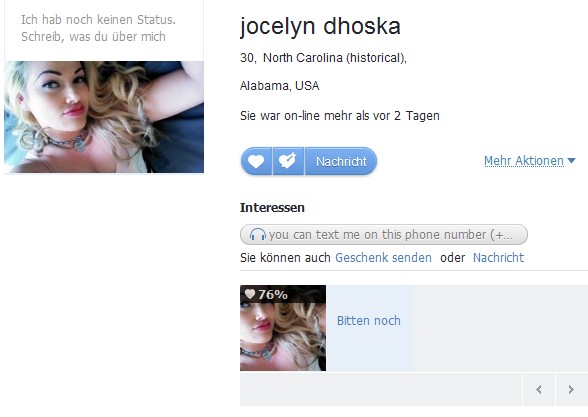Screen dimensions: 588x417
Task: Click the status text placeholder box
Action: (104, 28)
